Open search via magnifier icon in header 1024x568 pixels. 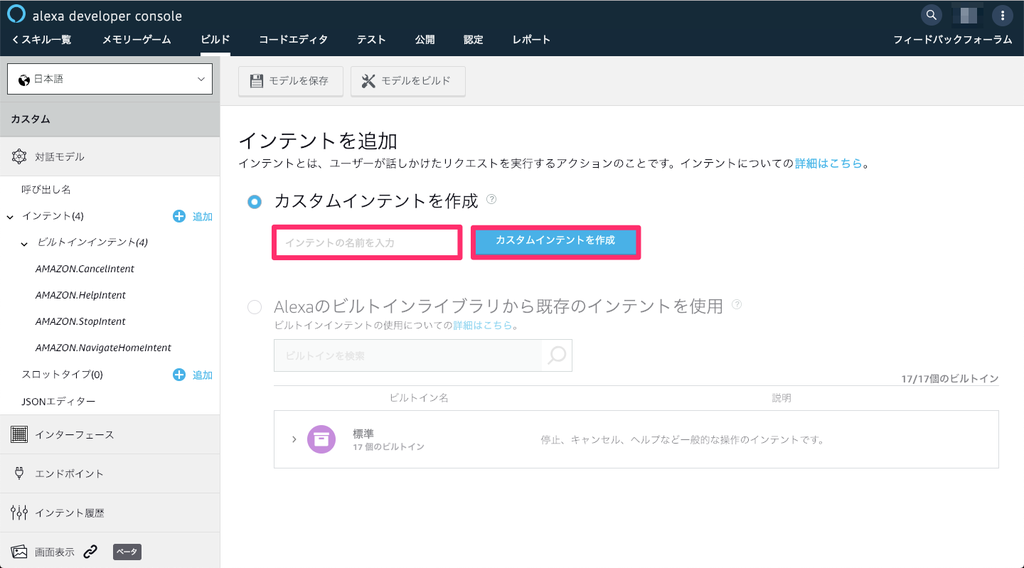931,15
